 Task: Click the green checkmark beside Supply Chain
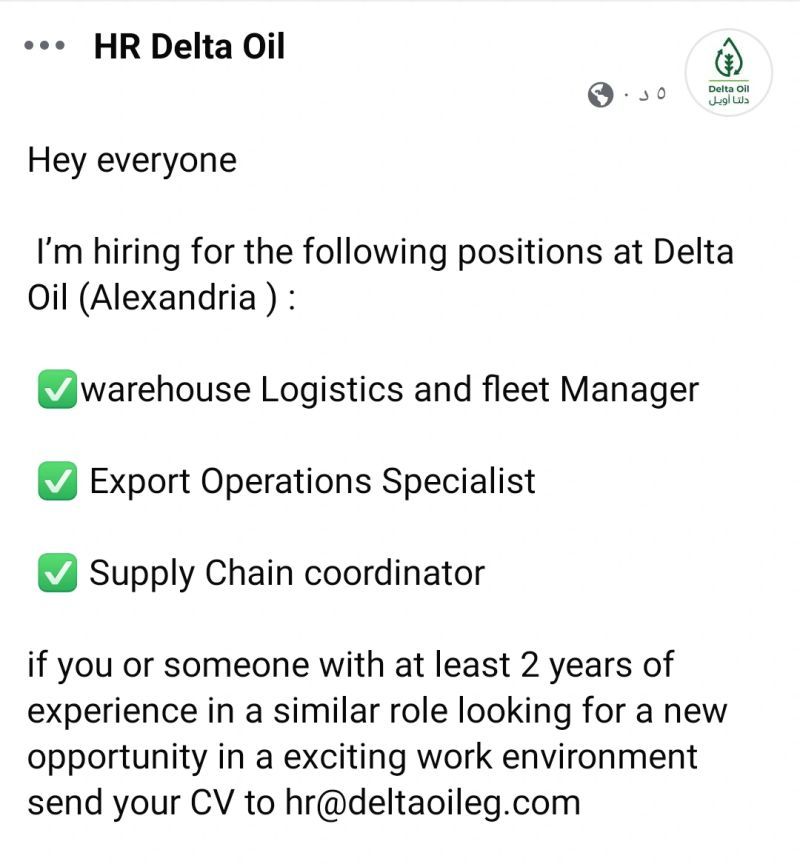(x=57, y=574)
